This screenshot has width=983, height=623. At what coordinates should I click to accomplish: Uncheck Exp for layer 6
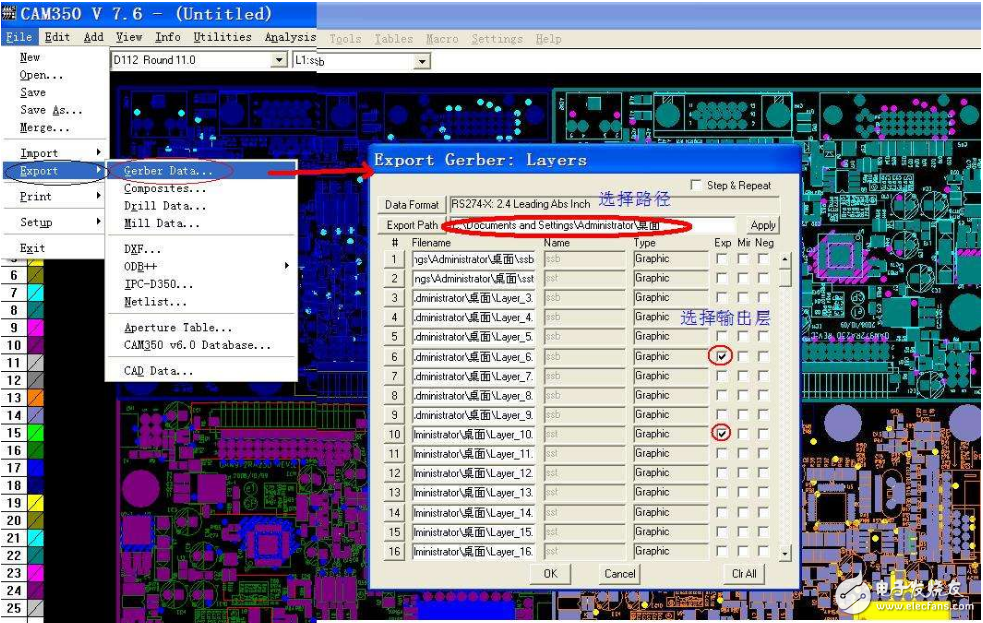[x=721, y=356]
